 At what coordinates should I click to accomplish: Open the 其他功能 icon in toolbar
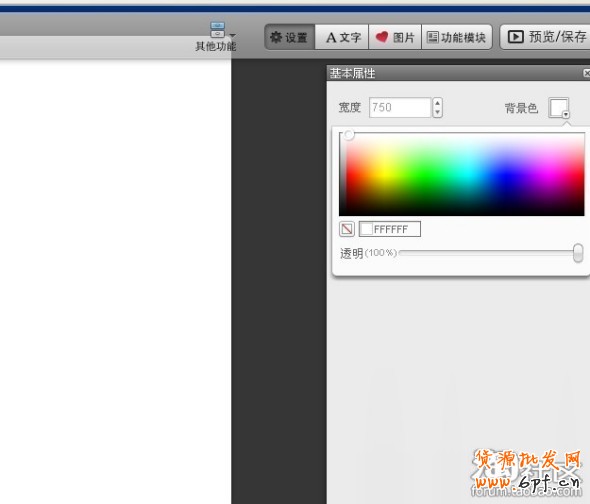[x=217, y=30]
